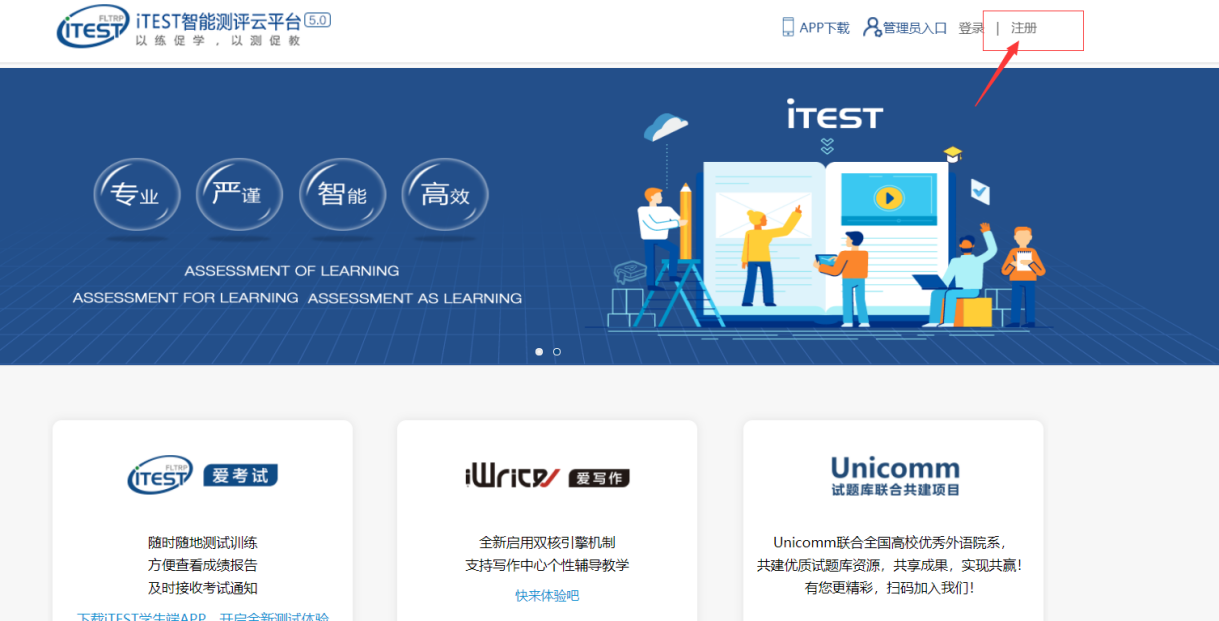Select the first carousel indicator dot
Viewport: 1219px width, 621px height.
(539, 352)
